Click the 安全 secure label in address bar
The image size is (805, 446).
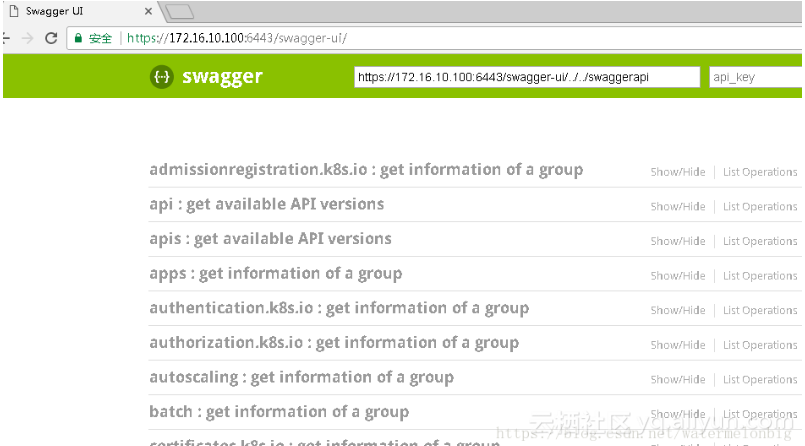[x=100, y=38]
